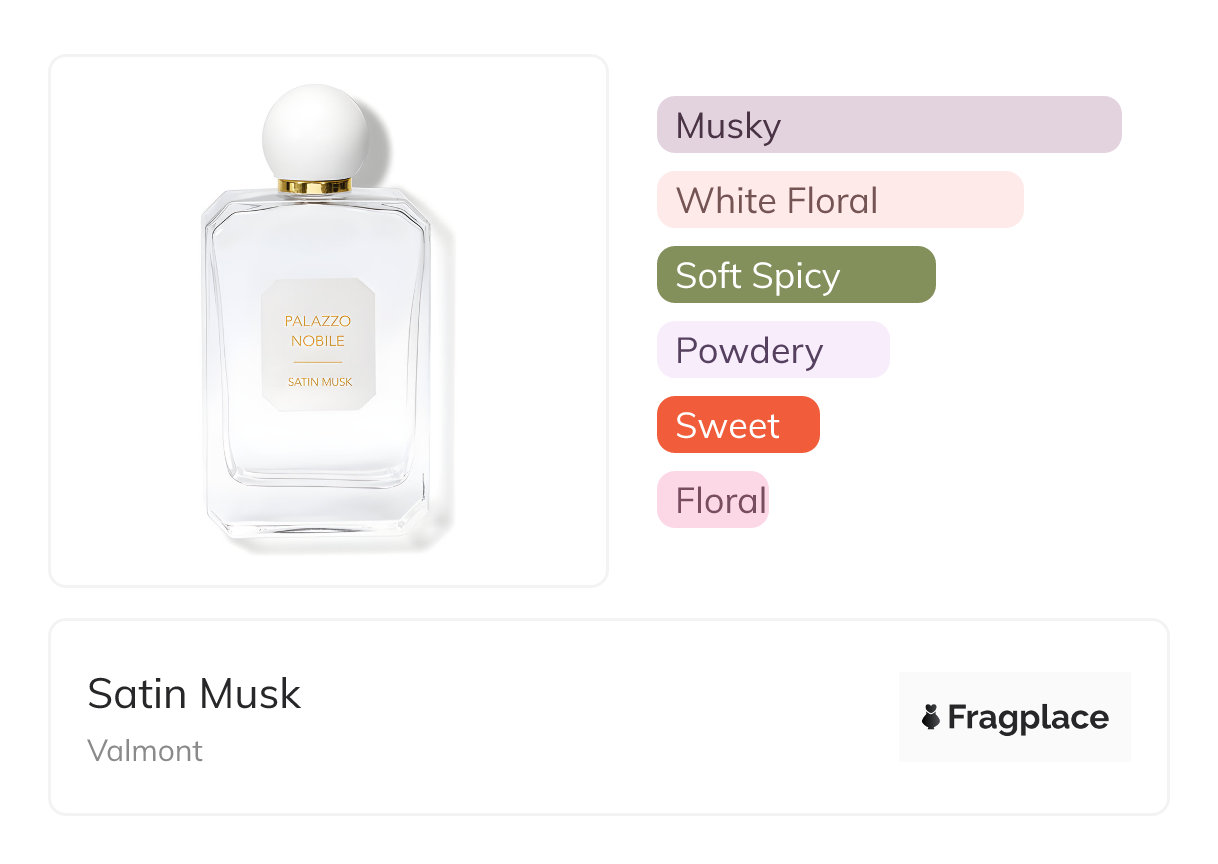Image resolution: width=1218 pixels, height=864 pixels.
Task: Open the Valmont brand link
Action: pyautogui.click(x=145, y=751)
